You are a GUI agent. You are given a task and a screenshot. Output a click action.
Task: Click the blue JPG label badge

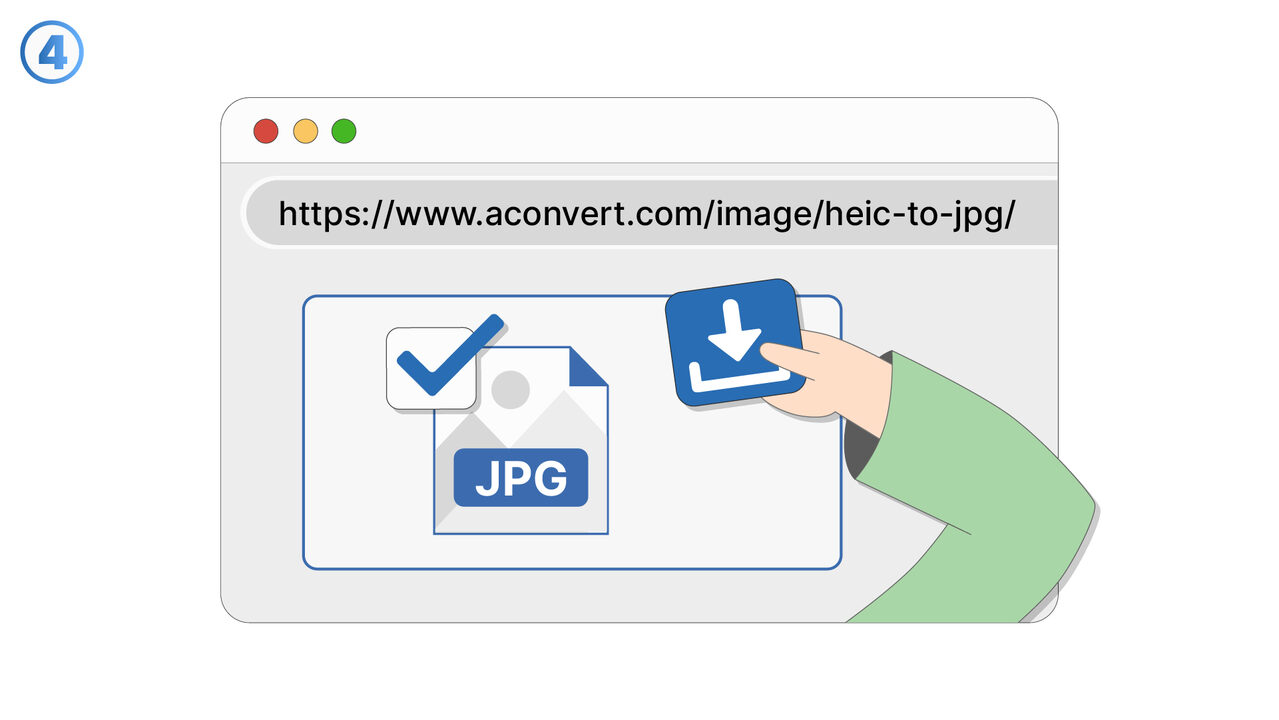521,478
